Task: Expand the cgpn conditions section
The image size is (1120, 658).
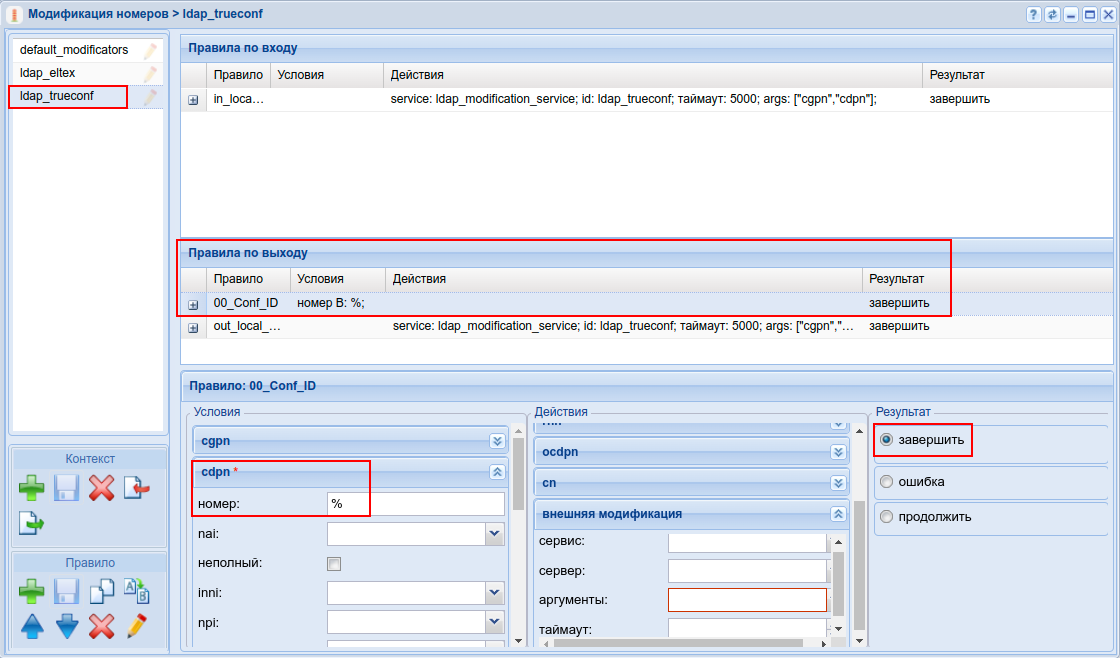Action: click(497, 441)
